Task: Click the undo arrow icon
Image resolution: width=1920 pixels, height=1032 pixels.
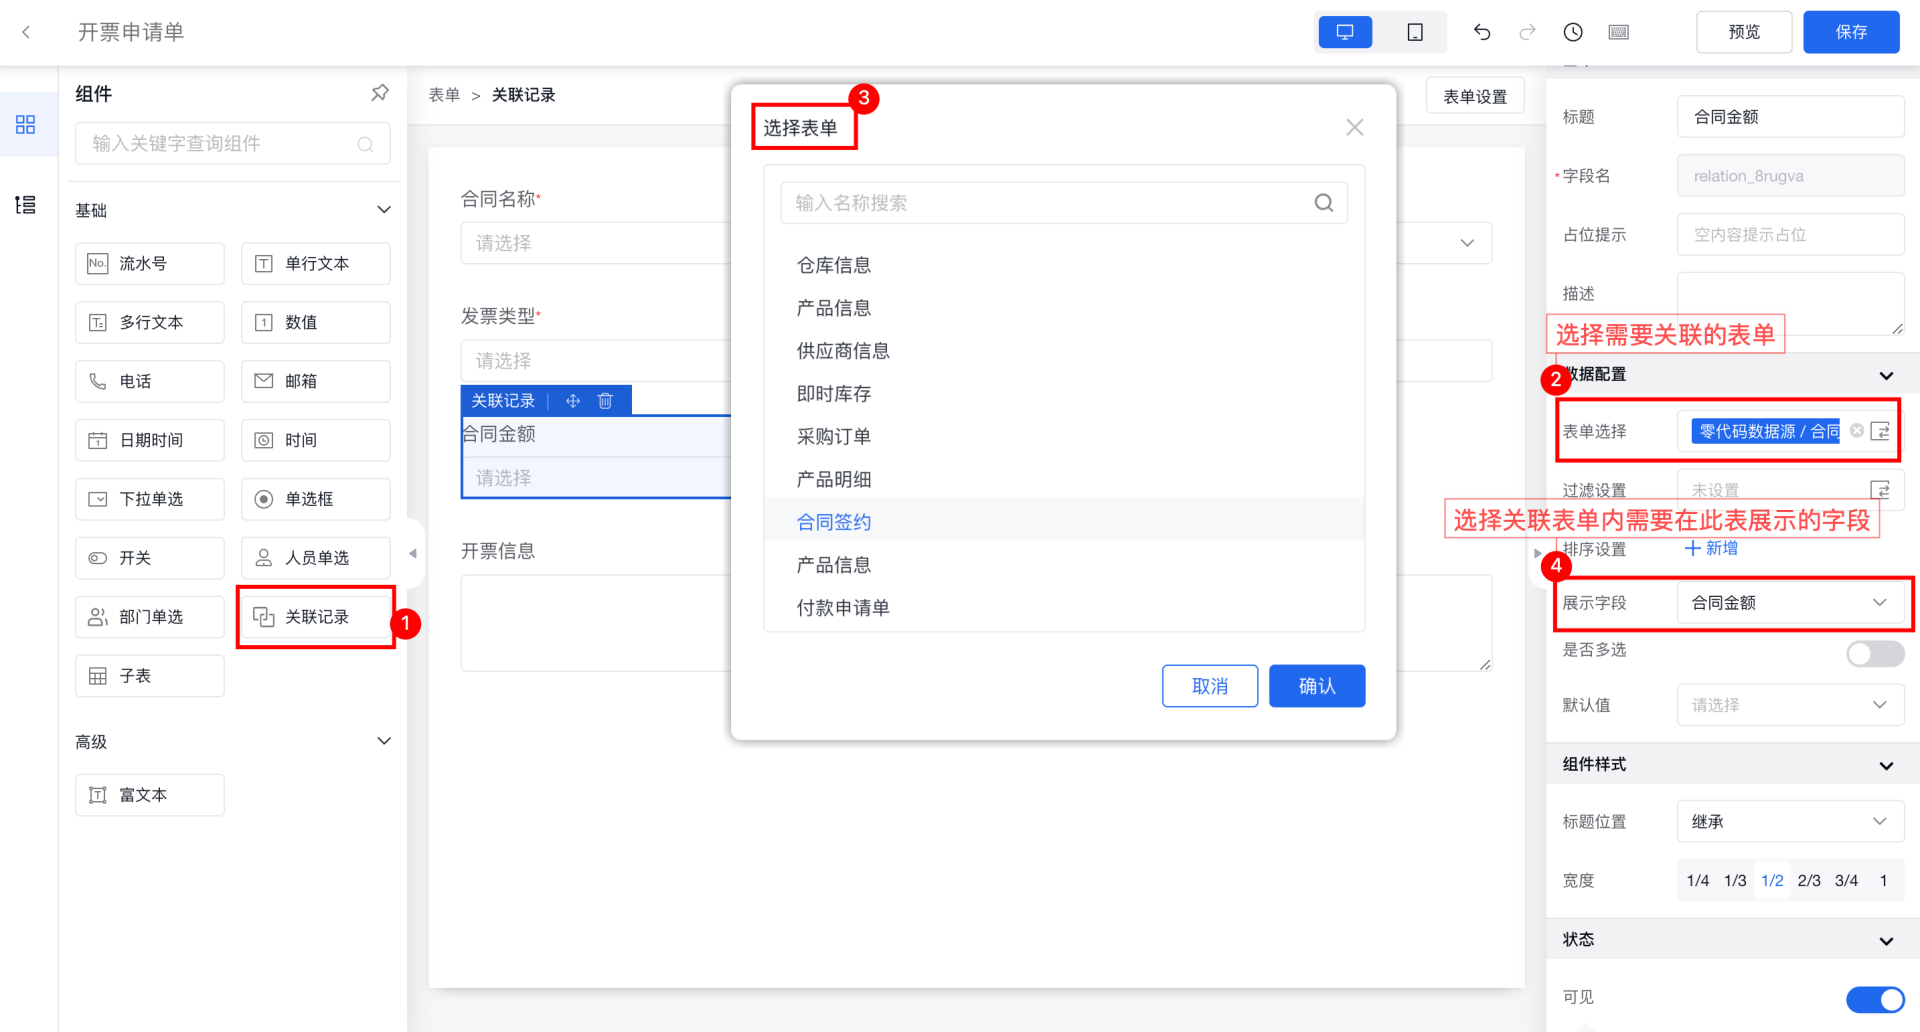Action: pyautogui.click(x=1482, y=32)
